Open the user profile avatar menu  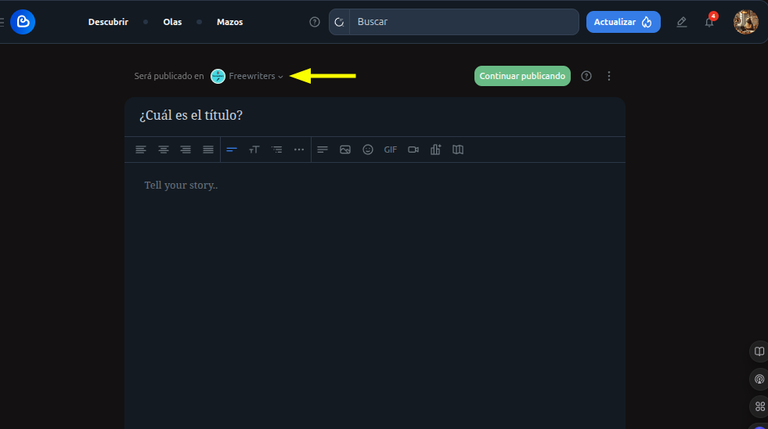click(x=745, y=22)
